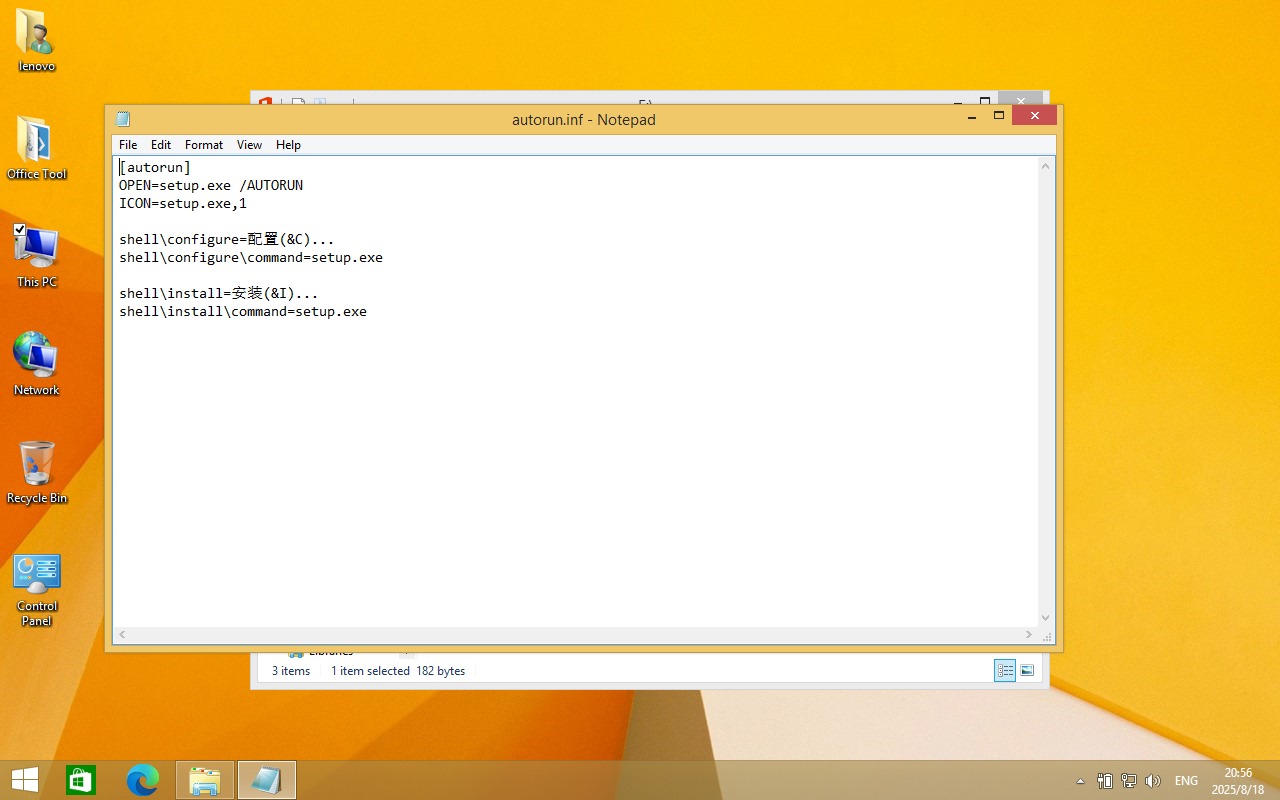
Task: Open Notepad's system menu icon in title bar
Action: [x=123, y=119]
